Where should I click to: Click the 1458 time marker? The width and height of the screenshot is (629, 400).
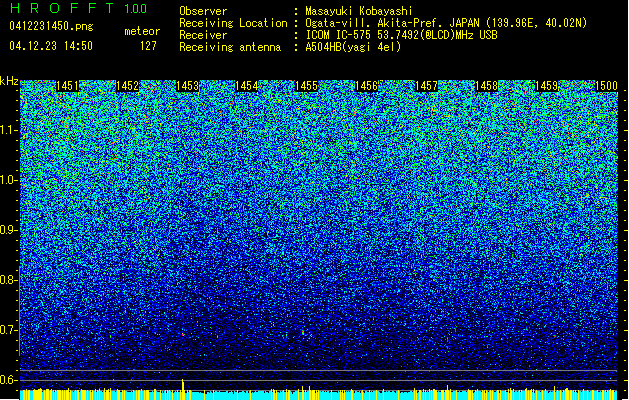tap(486, 86)
